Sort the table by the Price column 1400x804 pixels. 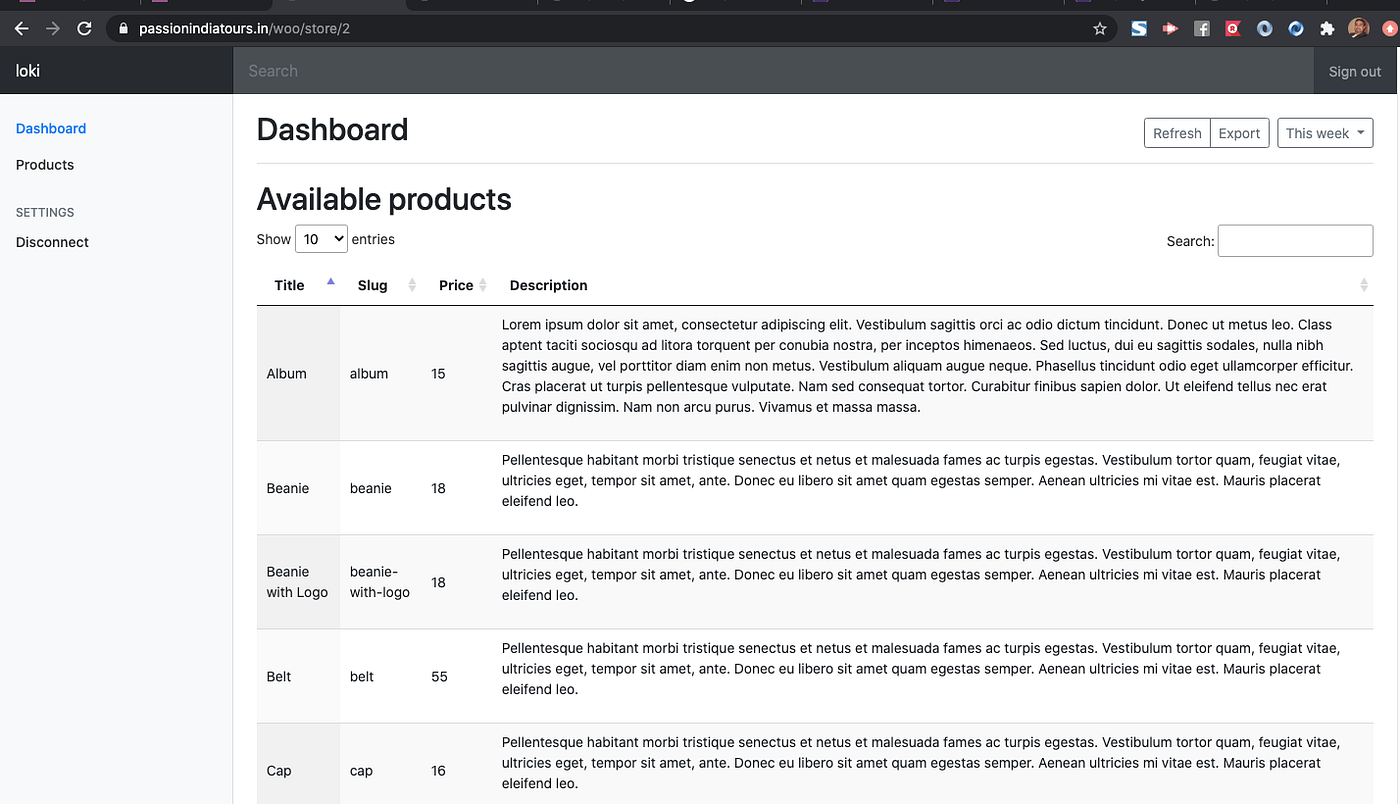[457, 285]
